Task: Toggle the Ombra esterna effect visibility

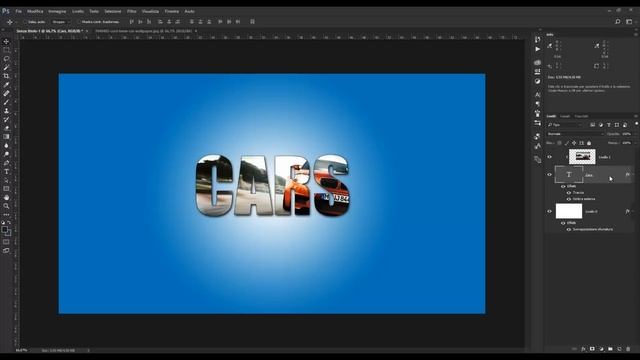Action: pos(569,199)
